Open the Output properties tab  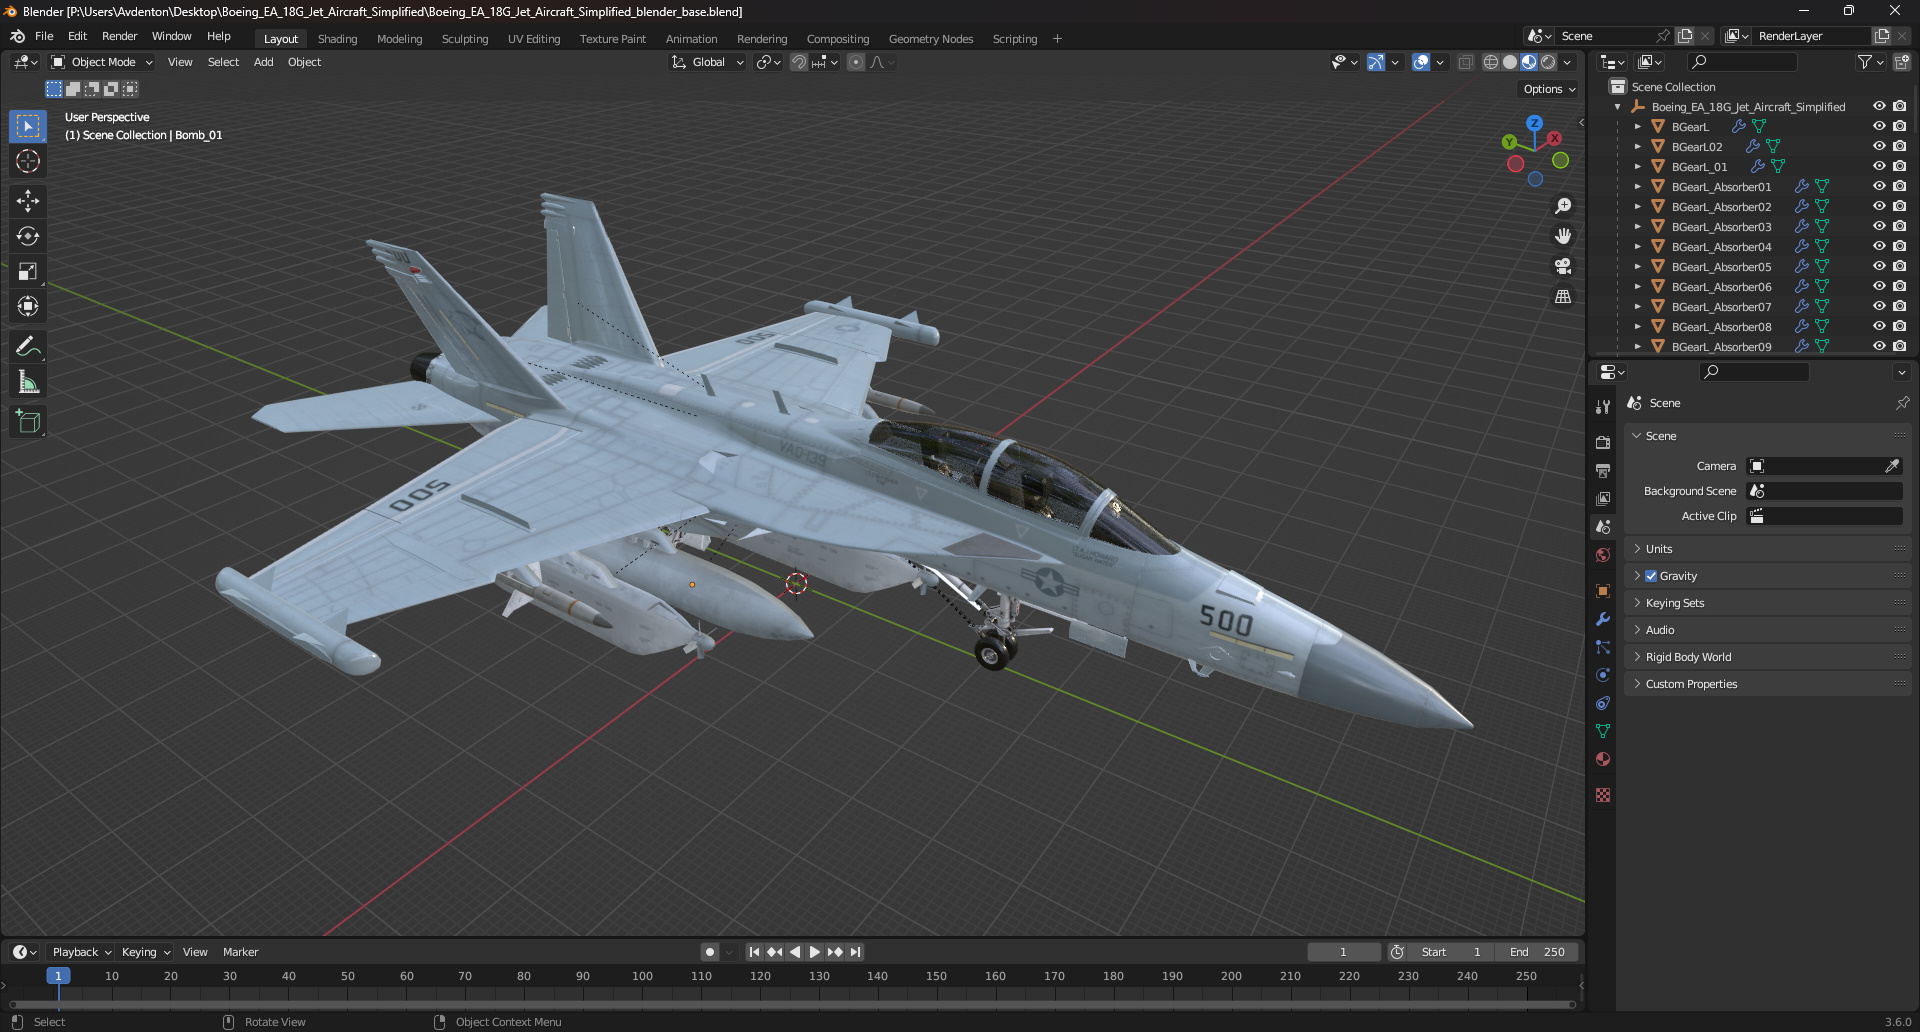click(x=1603, y=470)
